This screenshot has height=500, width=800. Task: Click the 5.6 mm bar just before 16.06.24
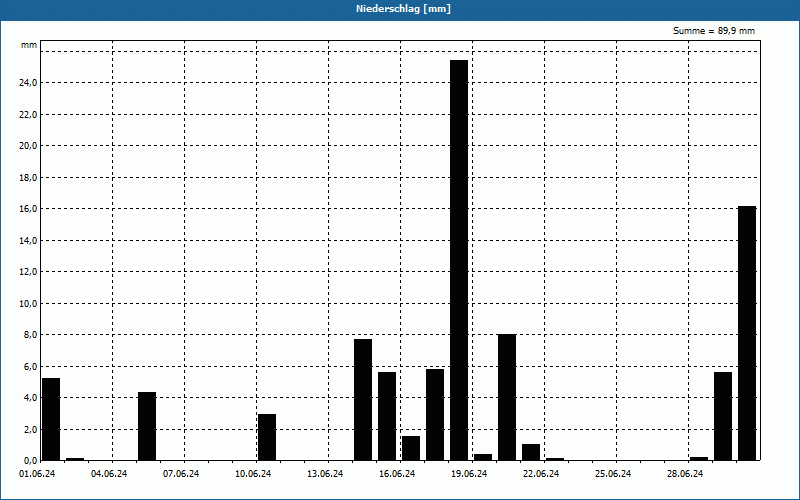click(387, 416)
